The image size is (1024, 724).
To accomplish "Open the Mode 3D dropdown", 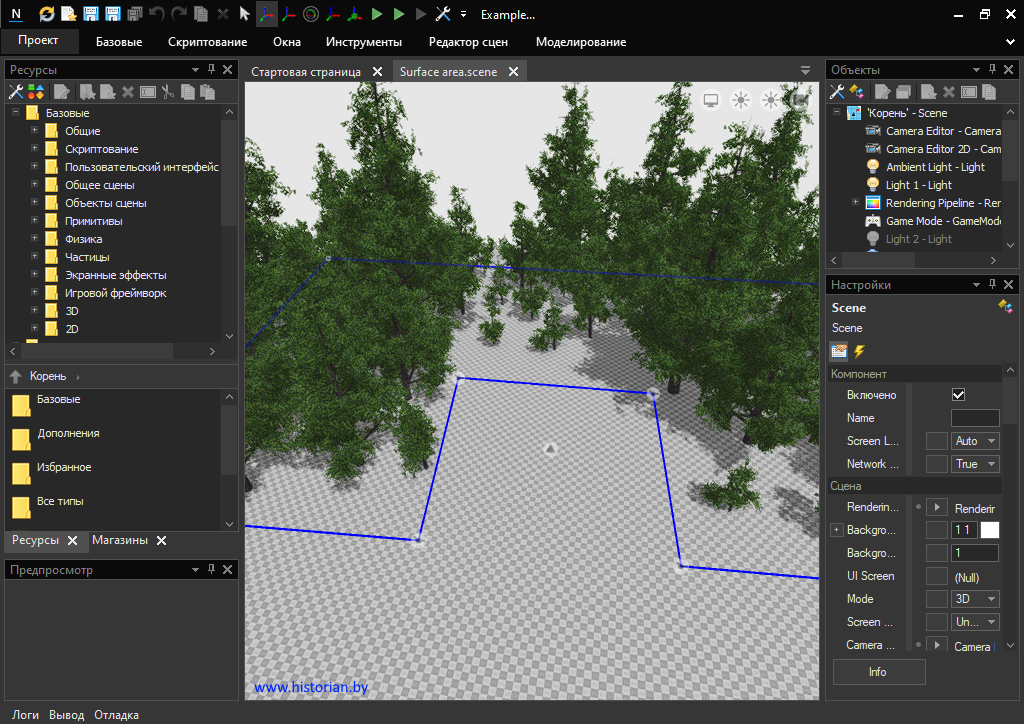I will pyautogui.click(x=975, y=599).
